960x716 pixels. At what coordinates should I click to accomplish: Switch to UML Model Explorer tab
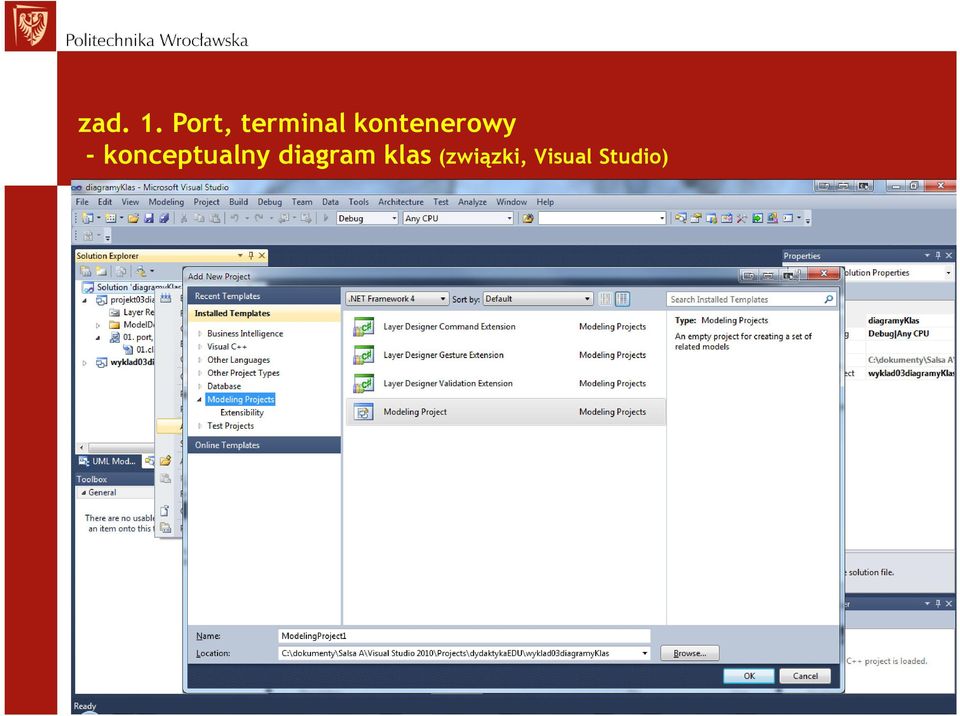(x=108, y=461)
